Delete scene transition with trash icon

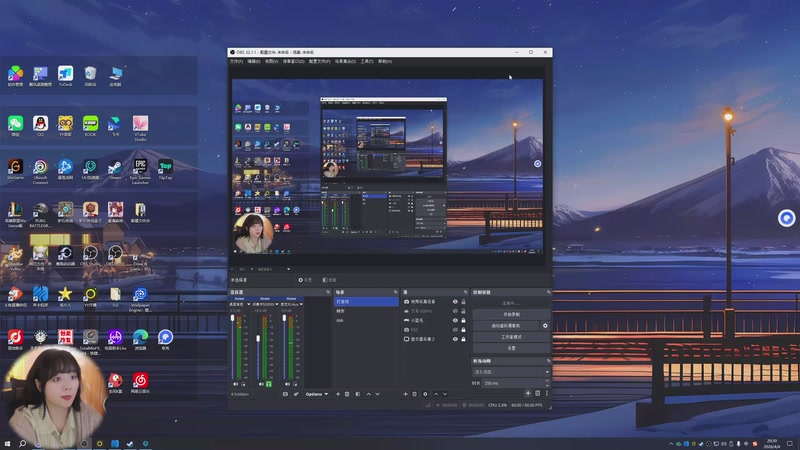tap(537, 393)
